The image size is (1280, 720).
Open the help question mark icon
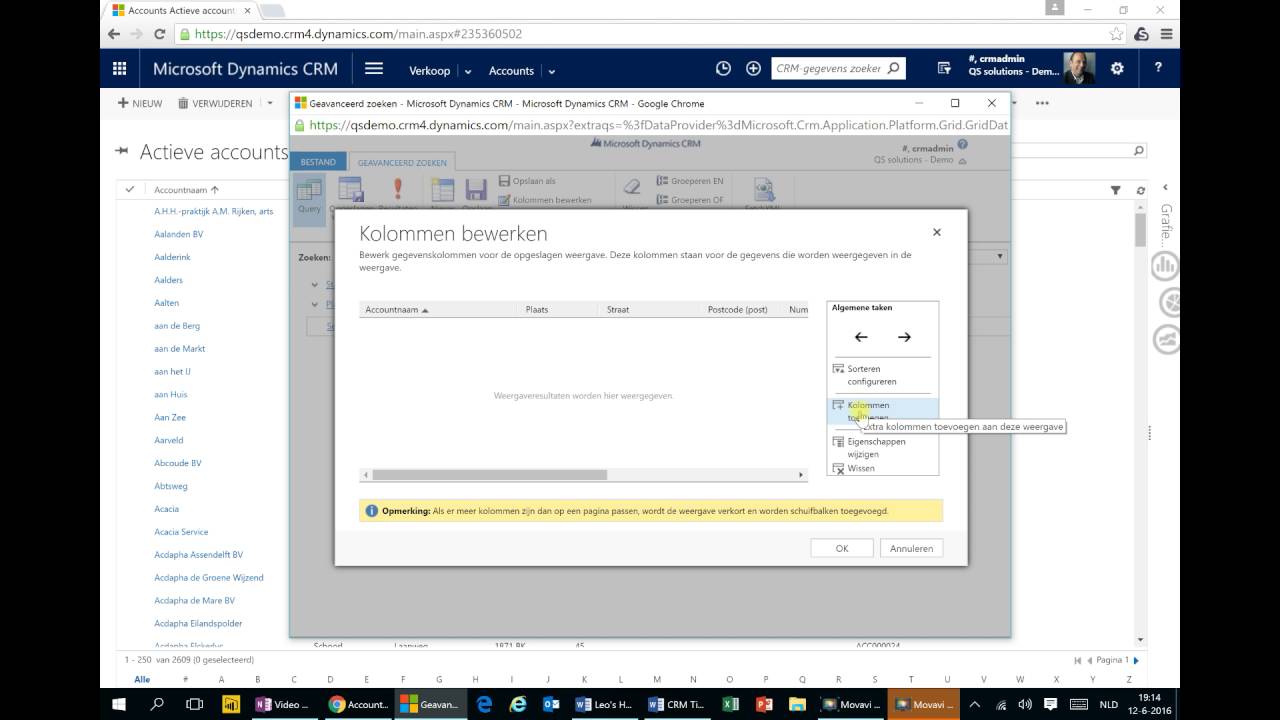[x=1158, y=69]
